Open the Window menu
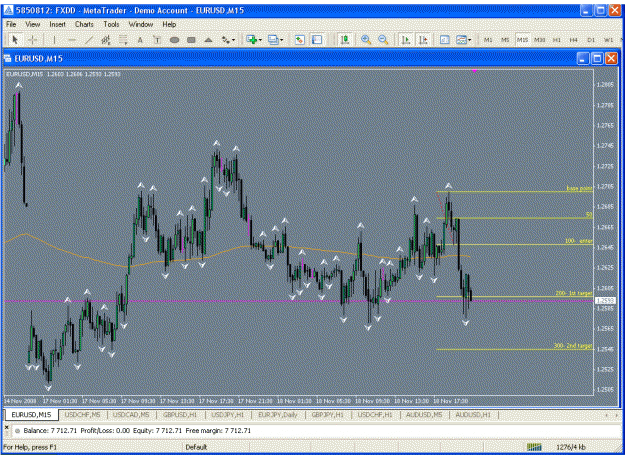 (x=141, y=24)
